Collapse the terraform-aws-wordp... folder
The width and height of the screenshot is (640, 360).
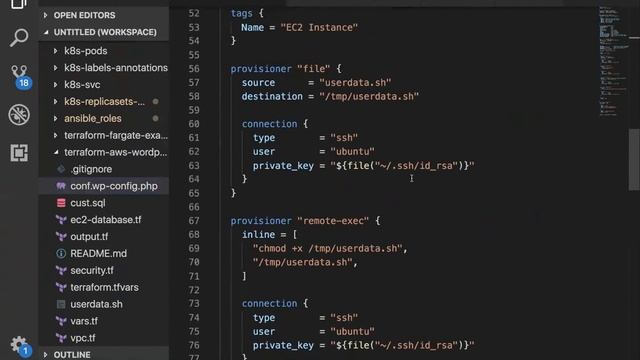(x=104, y=152)
